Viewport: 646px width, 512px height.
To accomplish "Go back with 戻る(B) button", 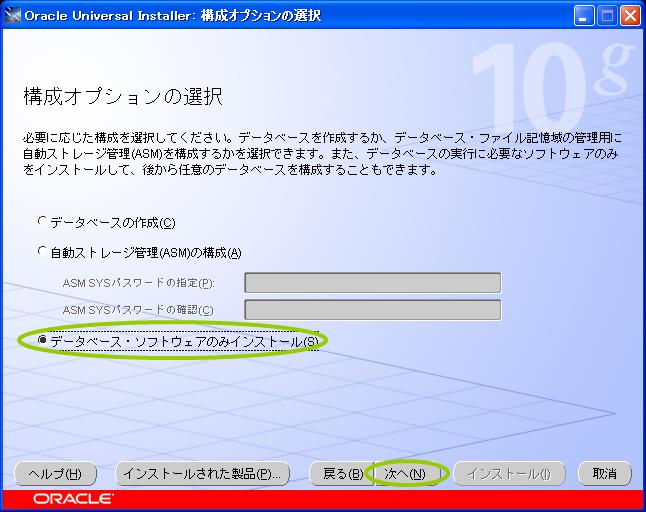I will tap(342, 474).
